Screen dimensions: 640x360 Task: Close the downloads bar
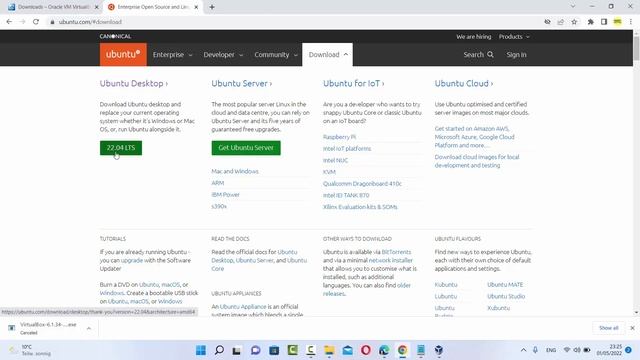(x=632, y=328)
